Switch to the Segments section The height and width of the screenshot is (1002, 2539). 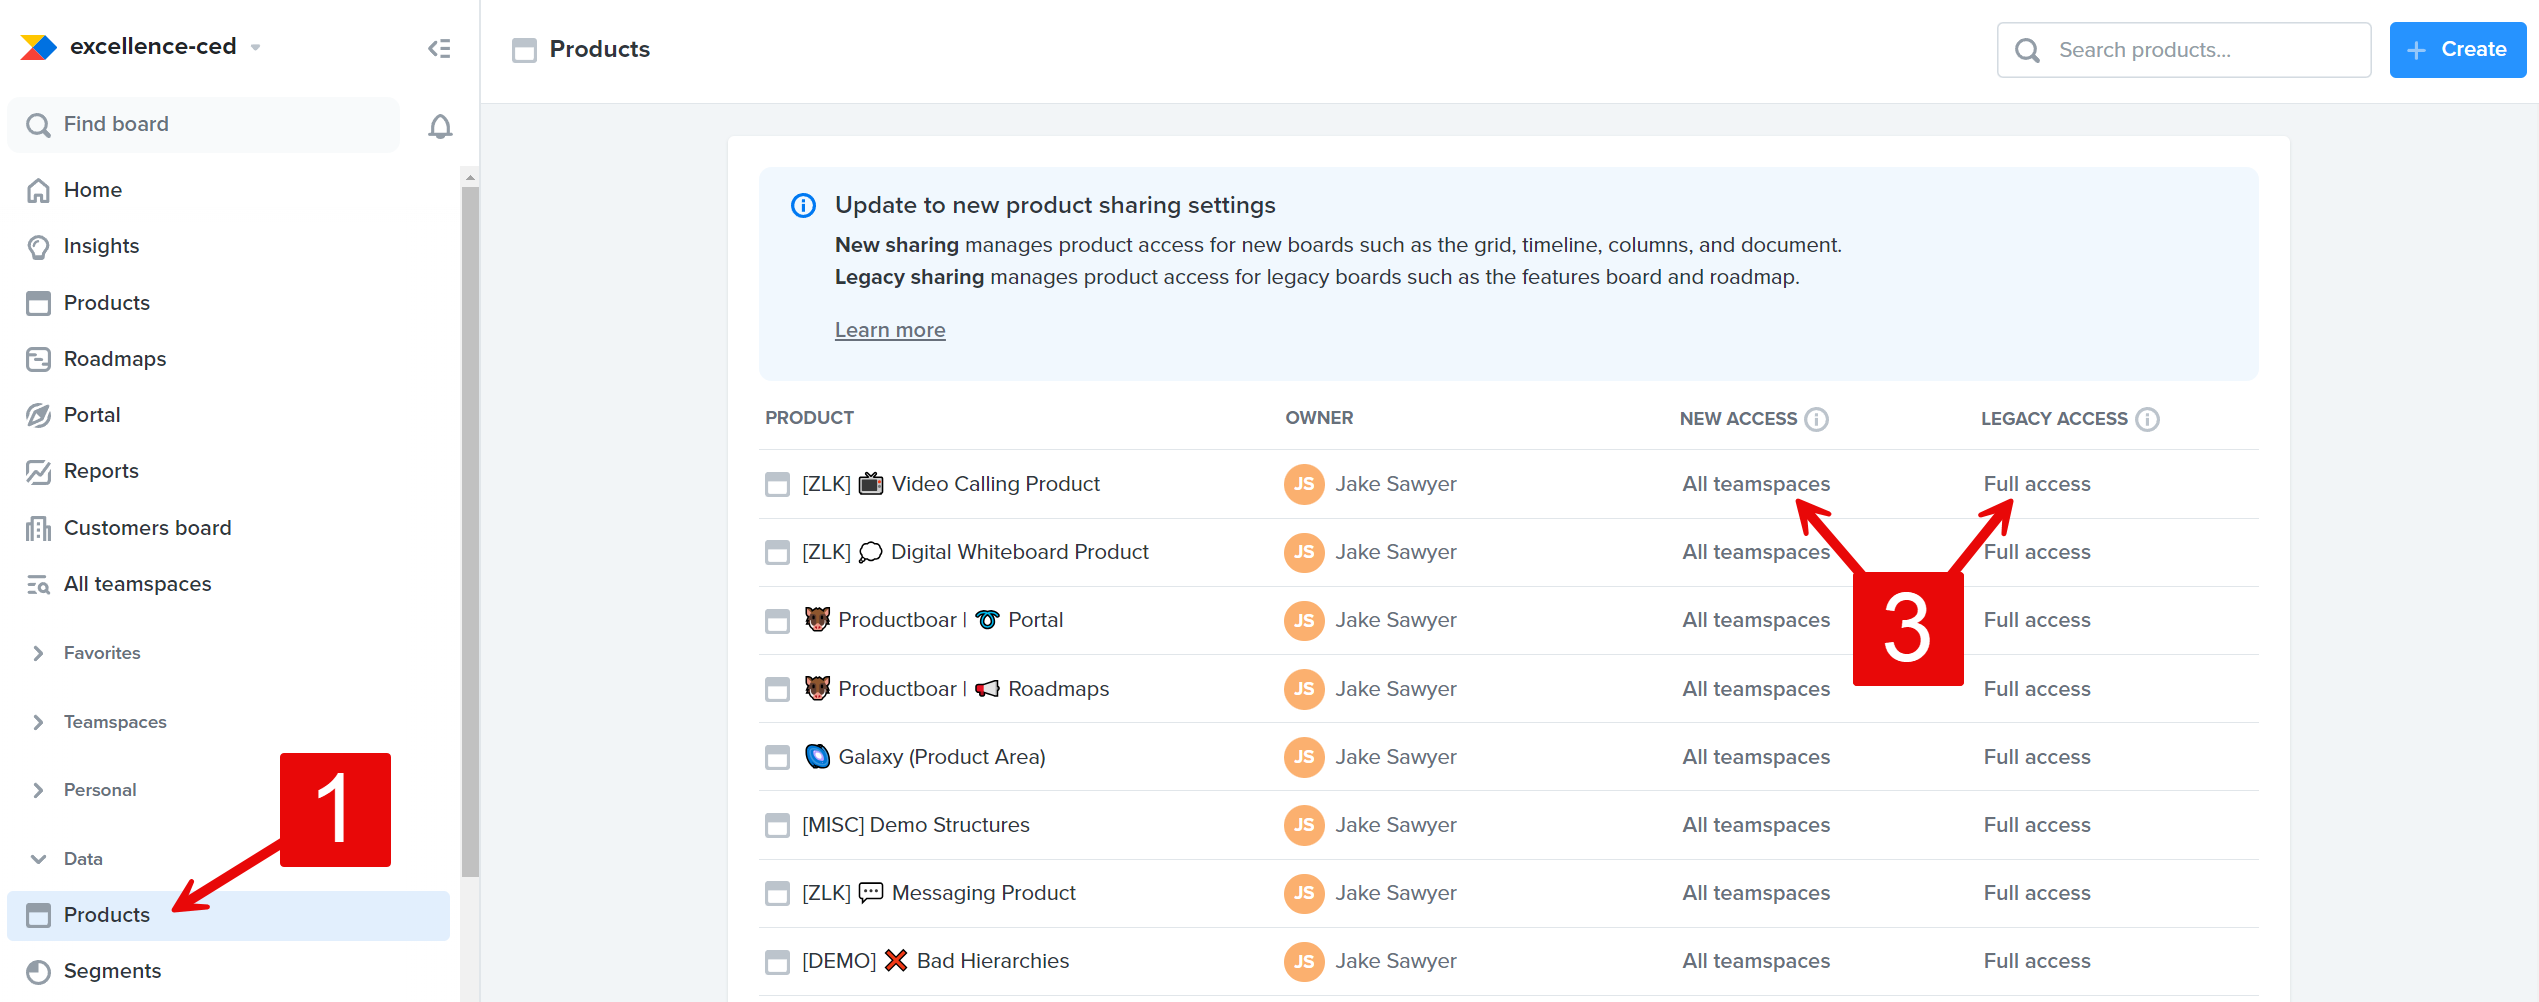click(112, 970)
